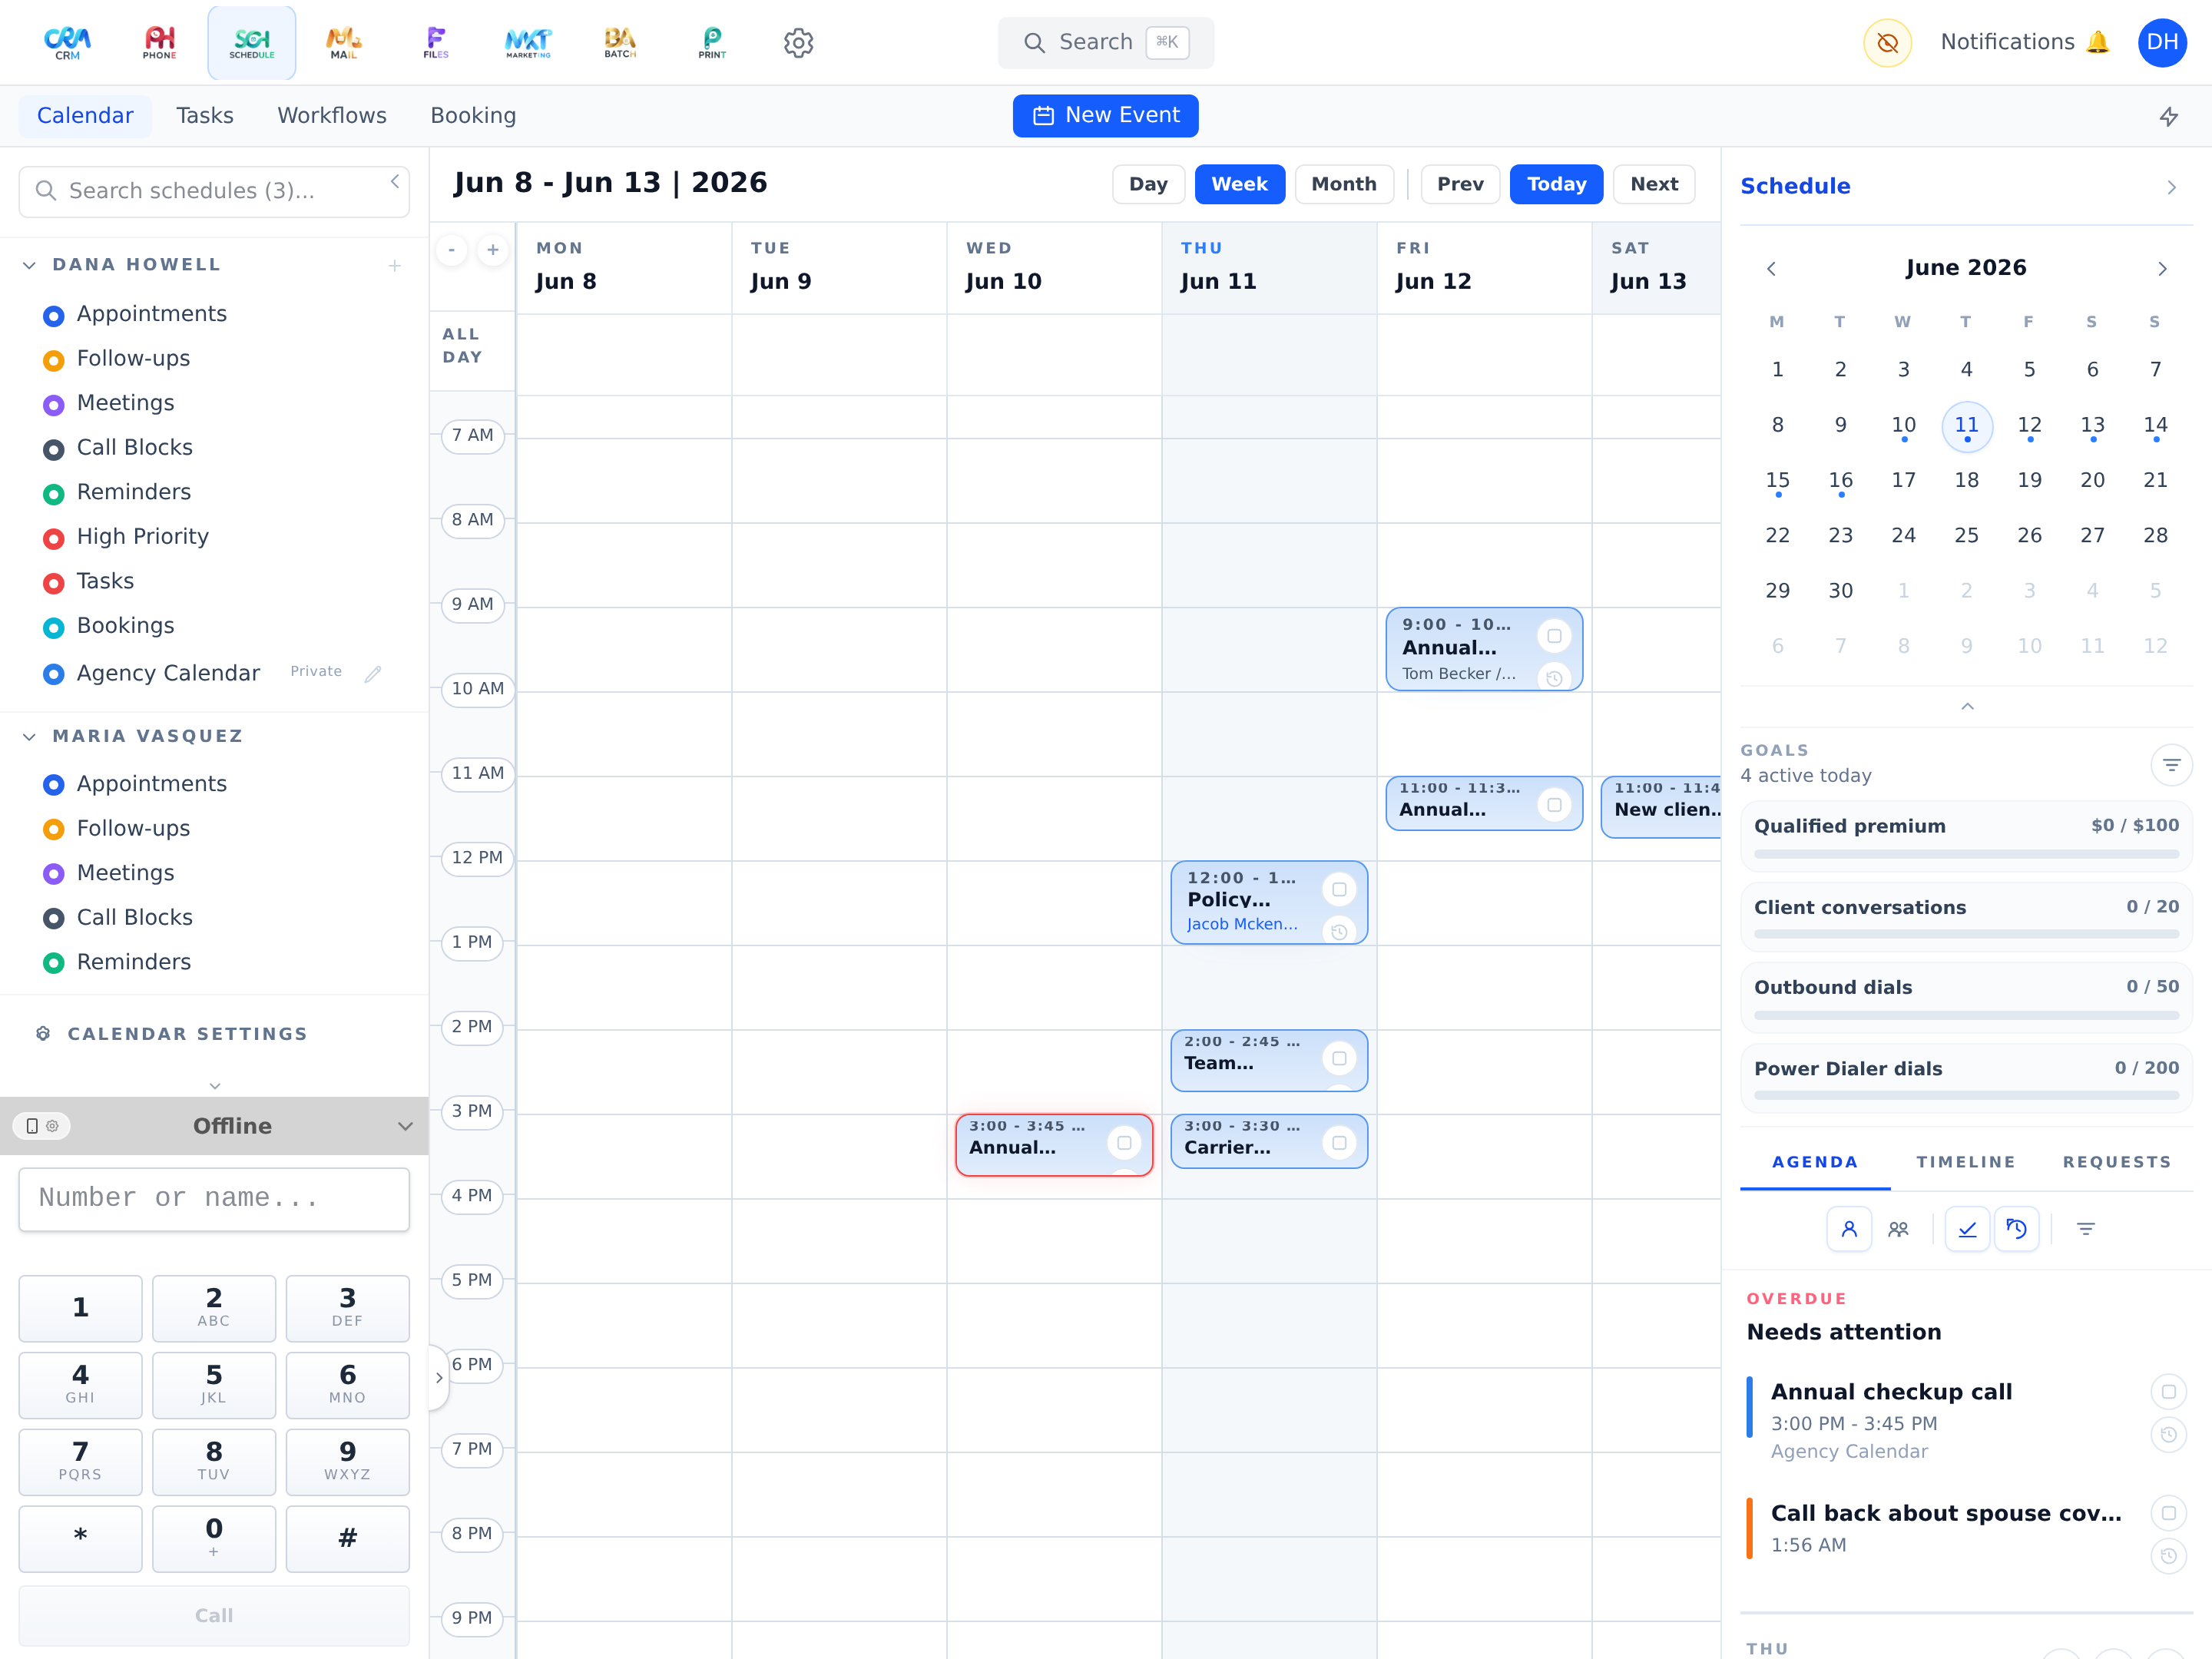Collapse the left schedules sidebar chevron
2212x1659 pixels.
tap(395, 181)
